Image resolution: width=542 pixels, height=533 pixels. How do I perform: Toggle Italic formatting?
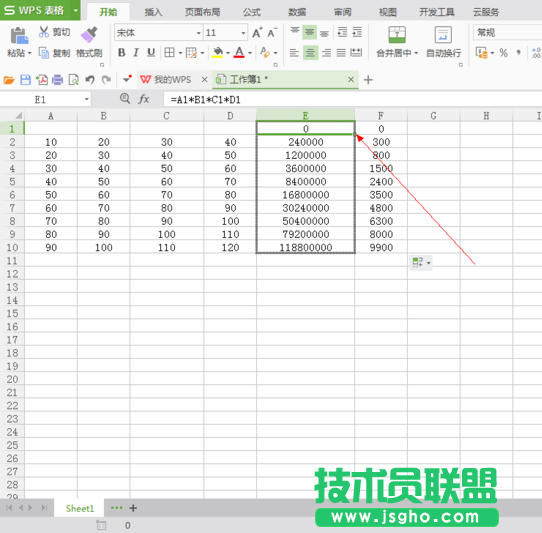tap(136, 53)
